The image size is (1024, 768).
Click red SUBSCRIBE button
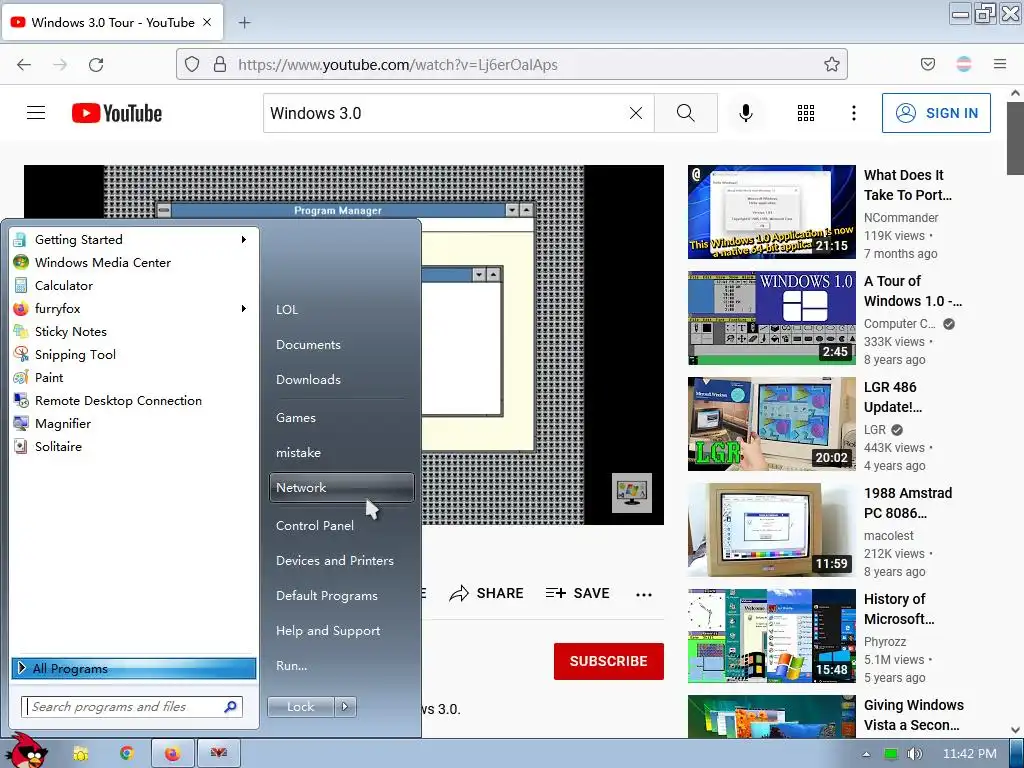click(x=609, y=661)
